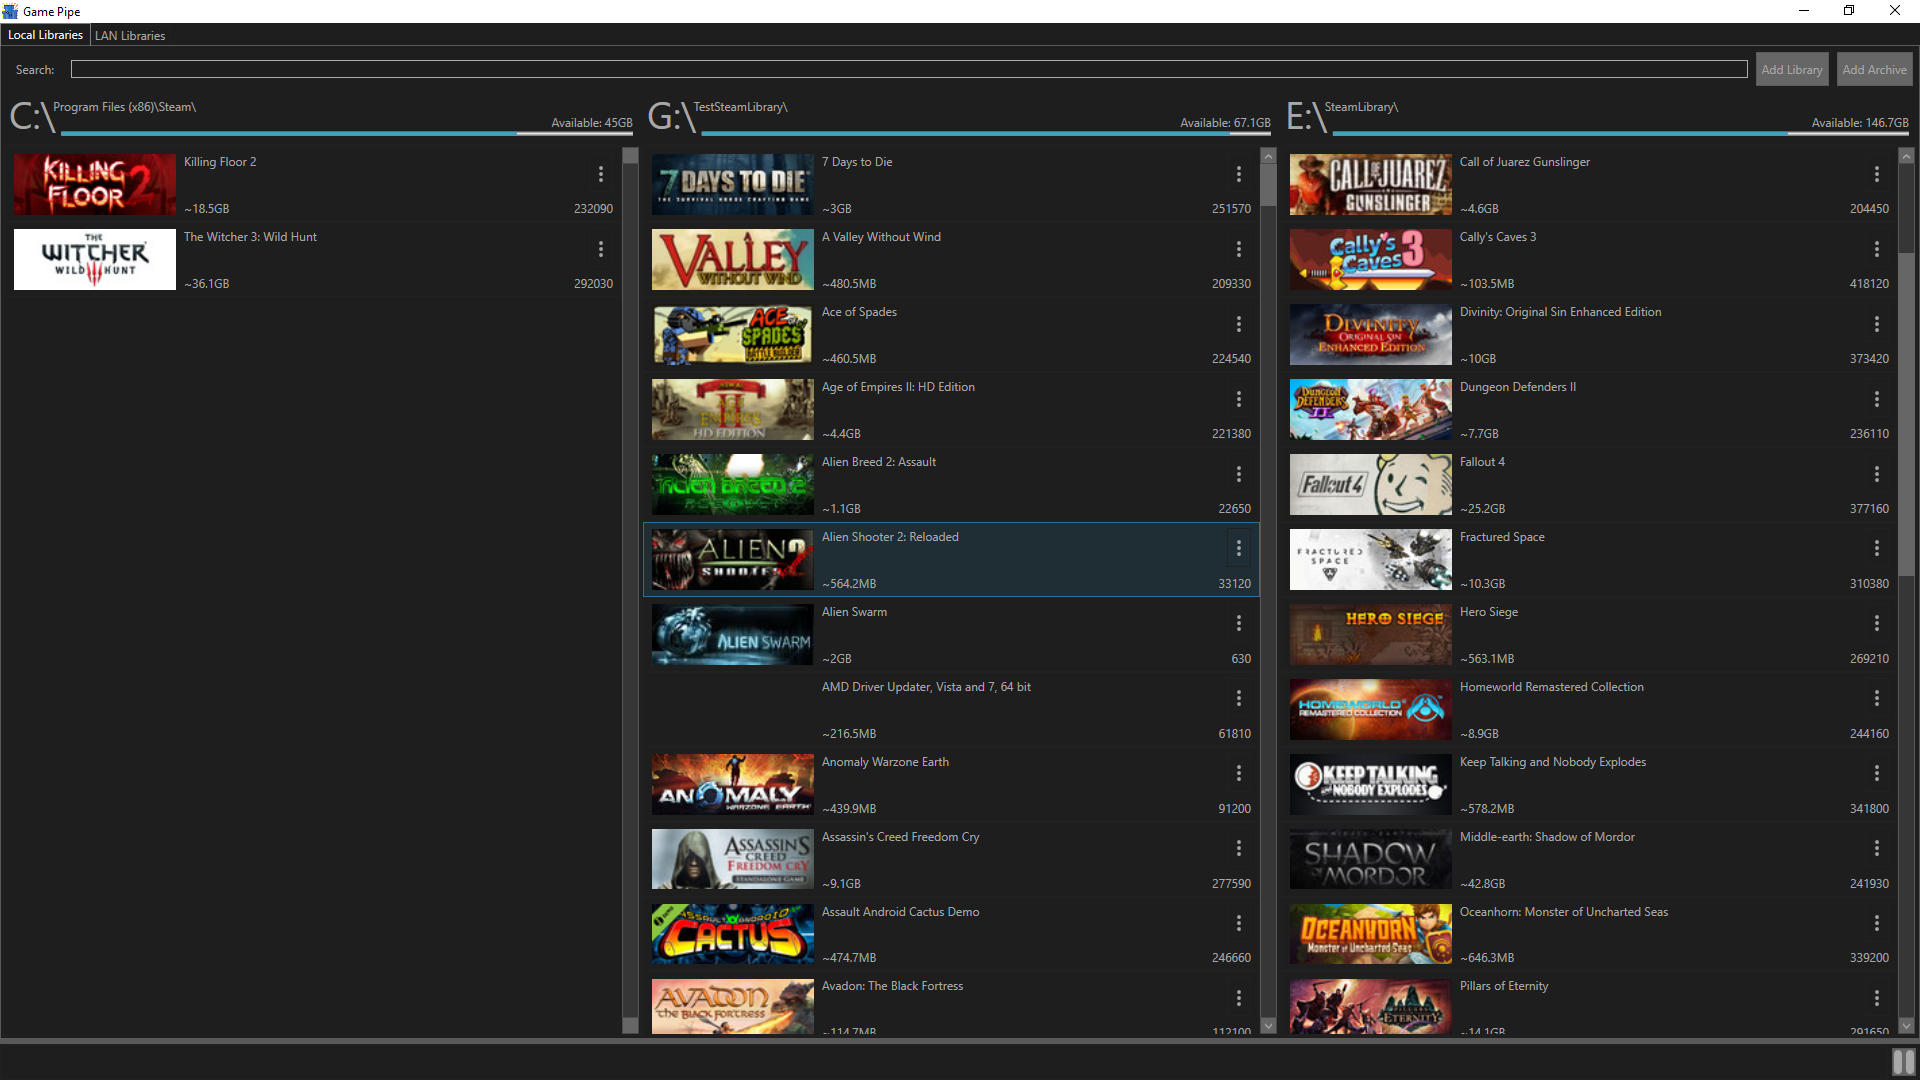Select the Fallout 4 thumbnail
Viewport: 1920px width, 1080px height.
(x=1371, y=484)
